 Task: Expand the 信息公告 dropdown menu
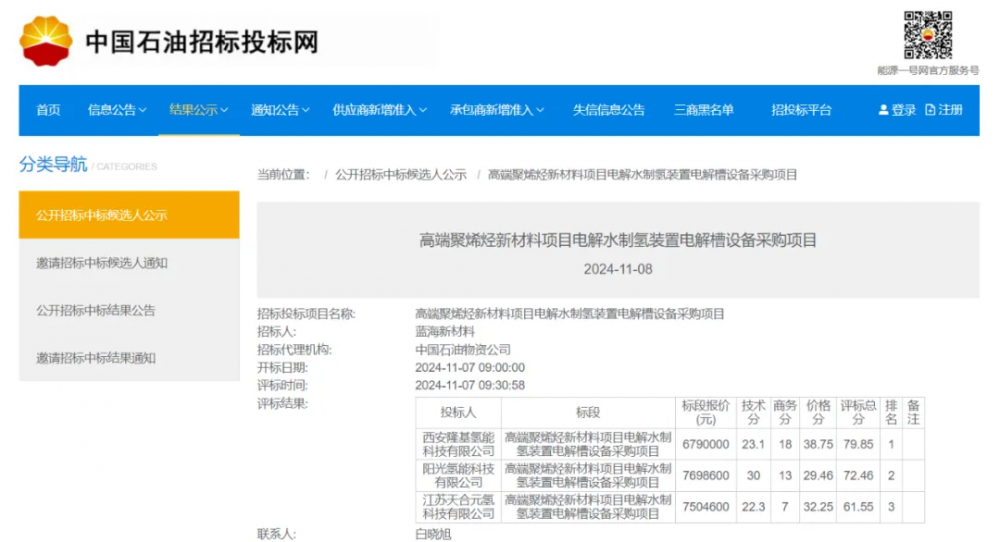117,110
